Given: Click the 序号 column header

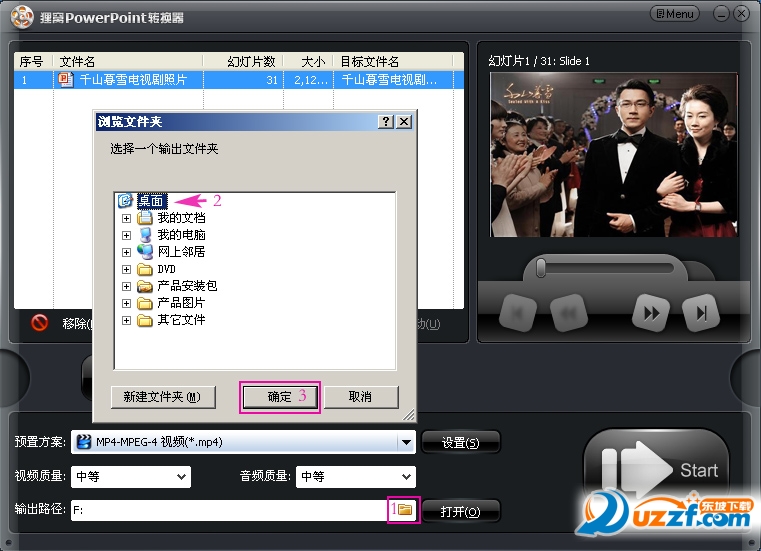Looking at the screenshot, I should click(x=32, y=61).
